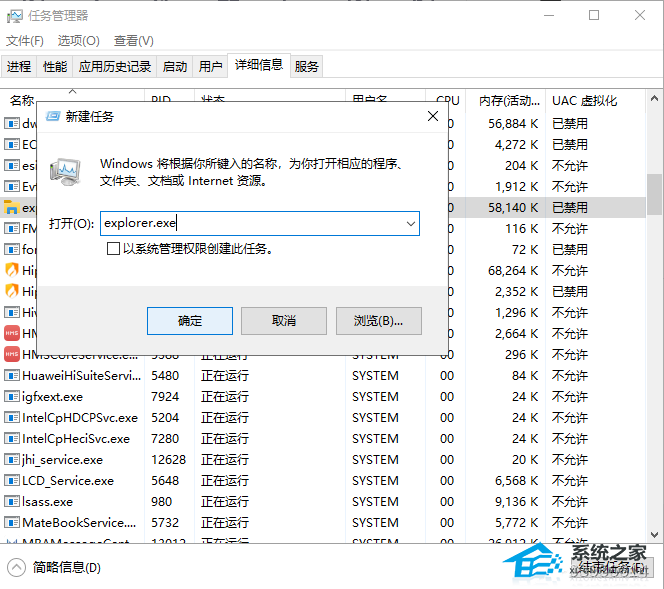The height and width of the screenshot is (589, 664).
Task: Click the dw process icon in the first row
Action: click(x=12, y=123)
